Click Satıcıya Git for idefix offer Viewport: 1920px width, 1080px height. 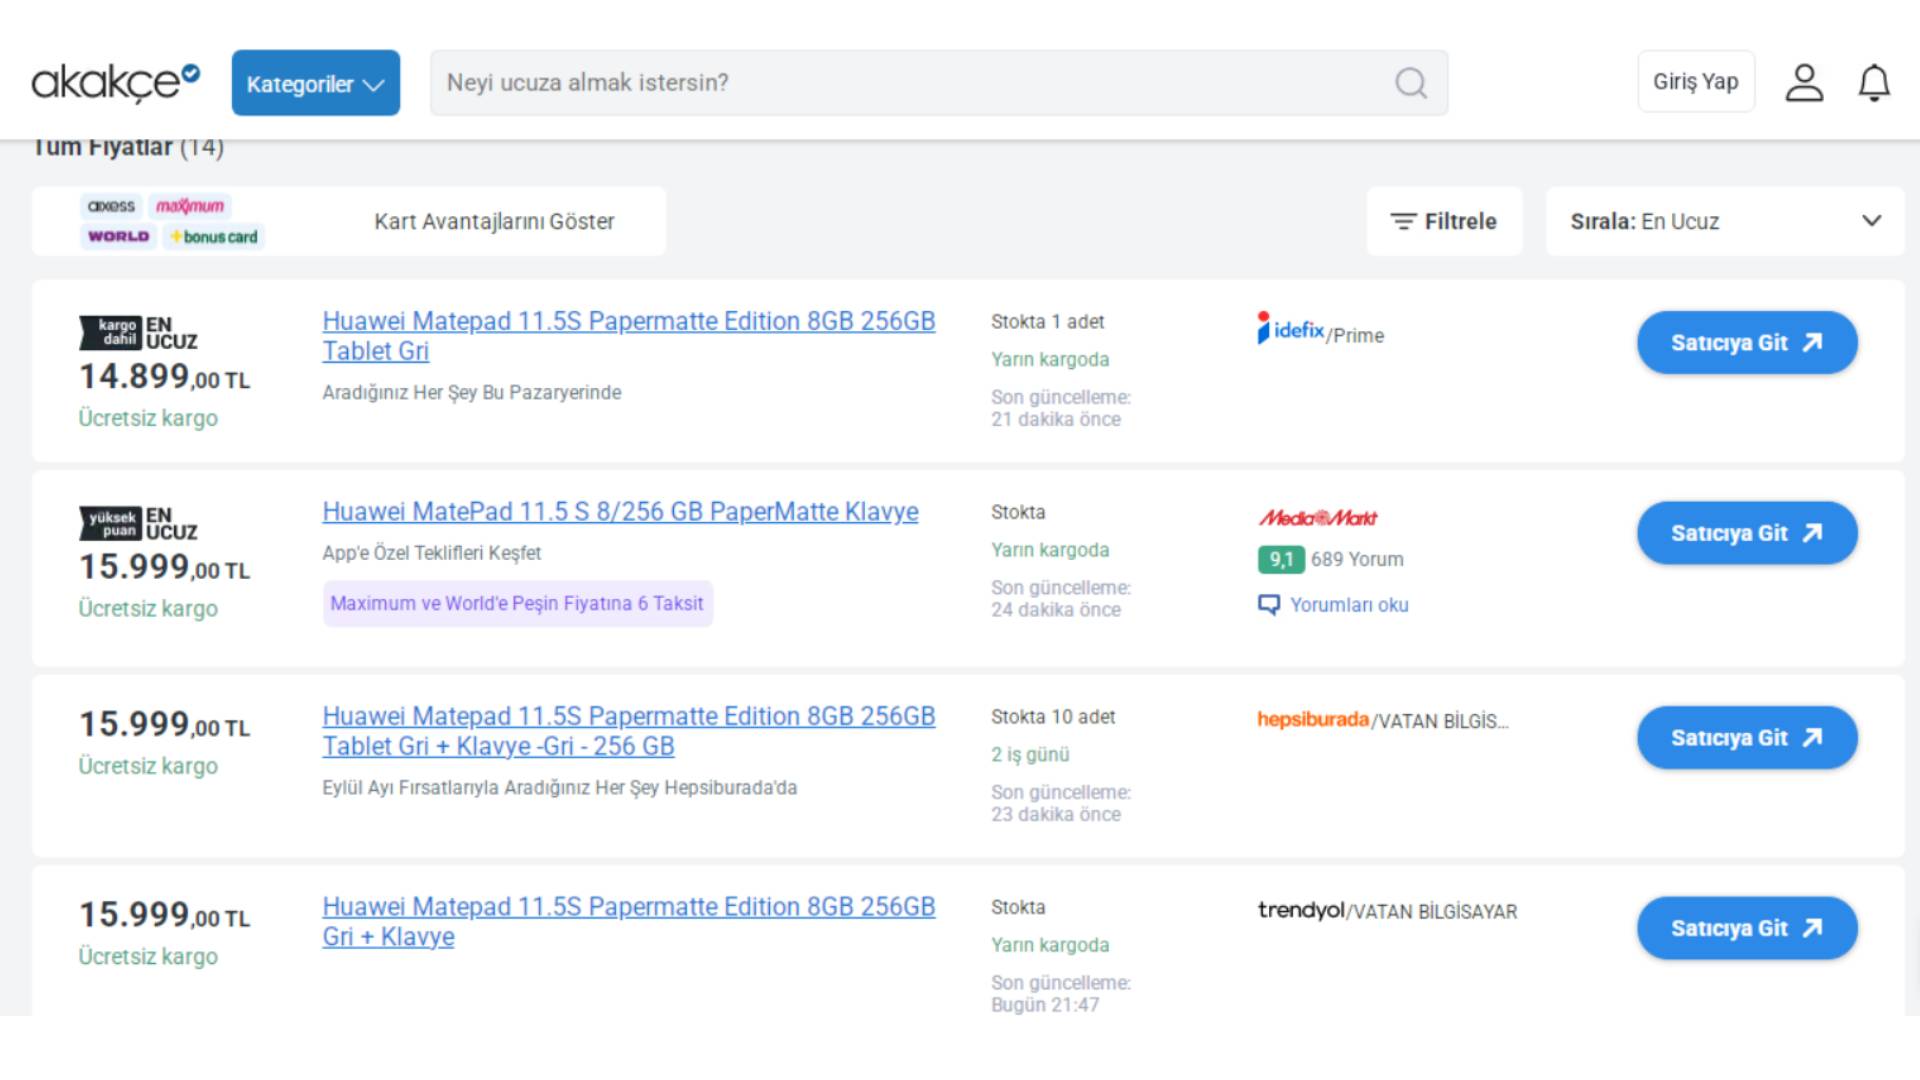click(x=1747, y=343)
